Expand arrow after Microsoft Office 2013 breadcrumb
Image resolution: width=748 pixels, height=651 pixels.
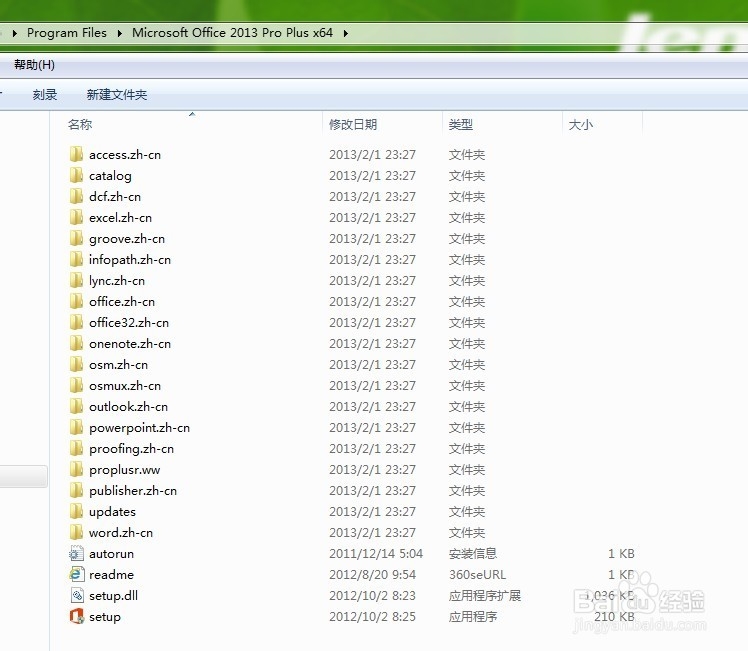345,33
